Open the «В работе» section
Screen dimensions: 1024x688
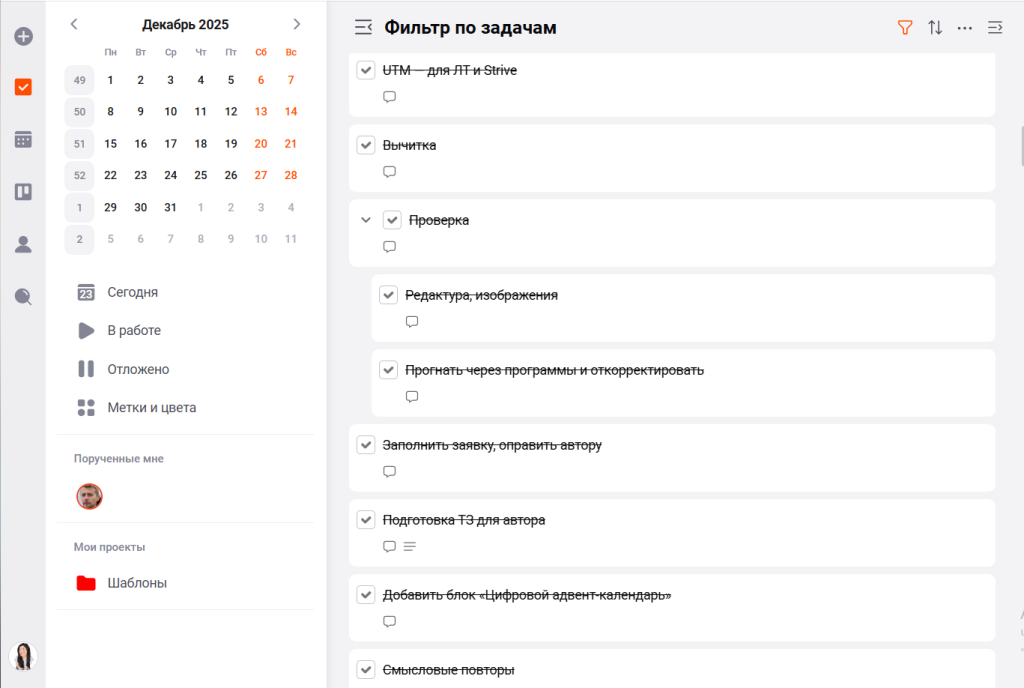(x=133, y=330)
